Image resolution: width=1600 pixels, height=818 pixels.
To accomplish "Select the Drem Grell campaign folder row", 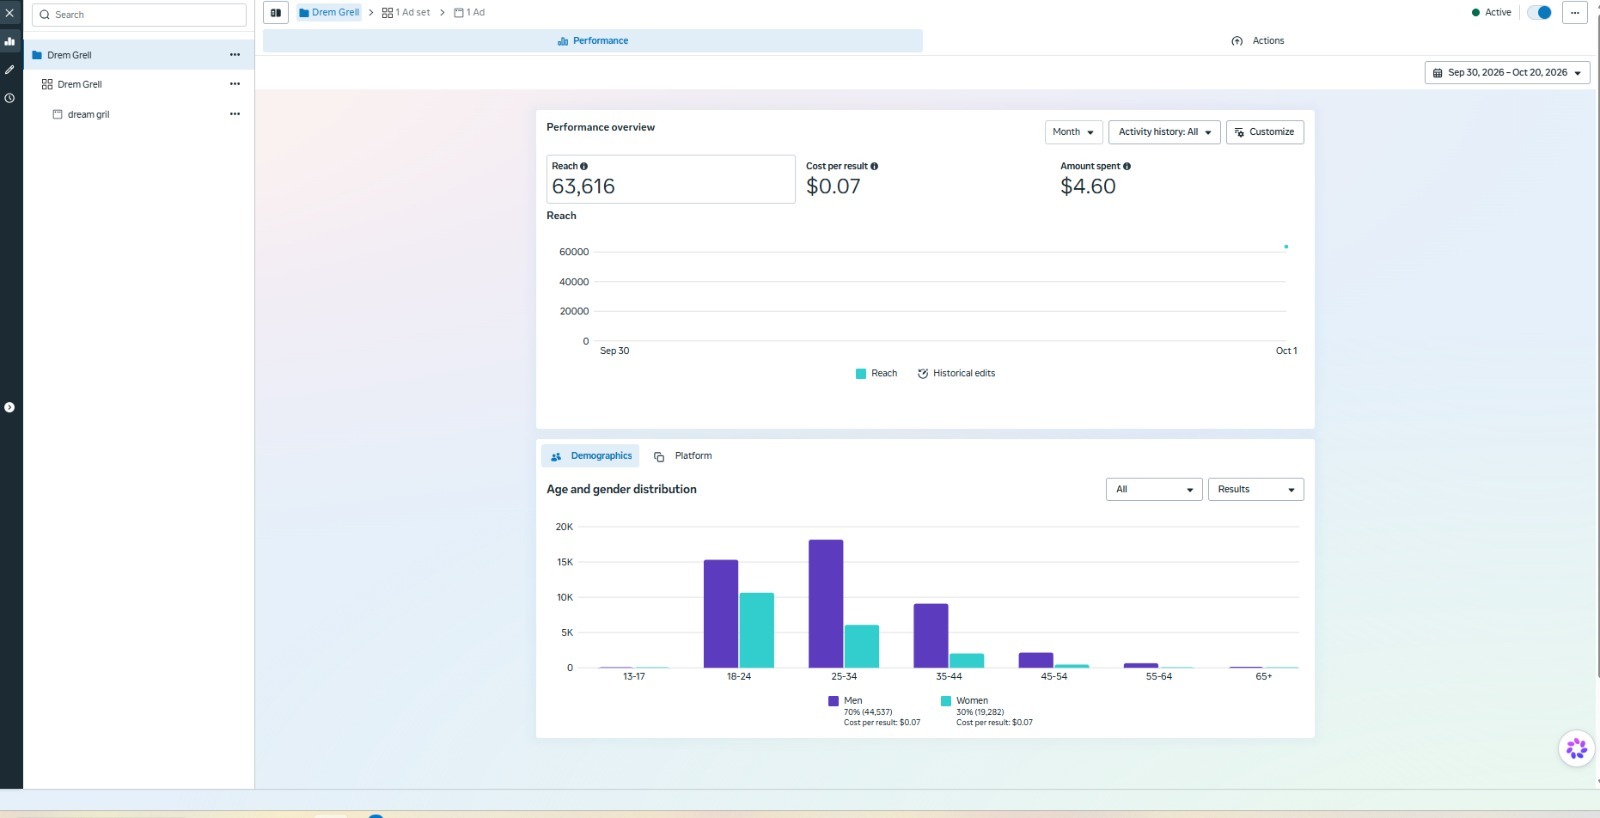I will (x=138, y=55).
